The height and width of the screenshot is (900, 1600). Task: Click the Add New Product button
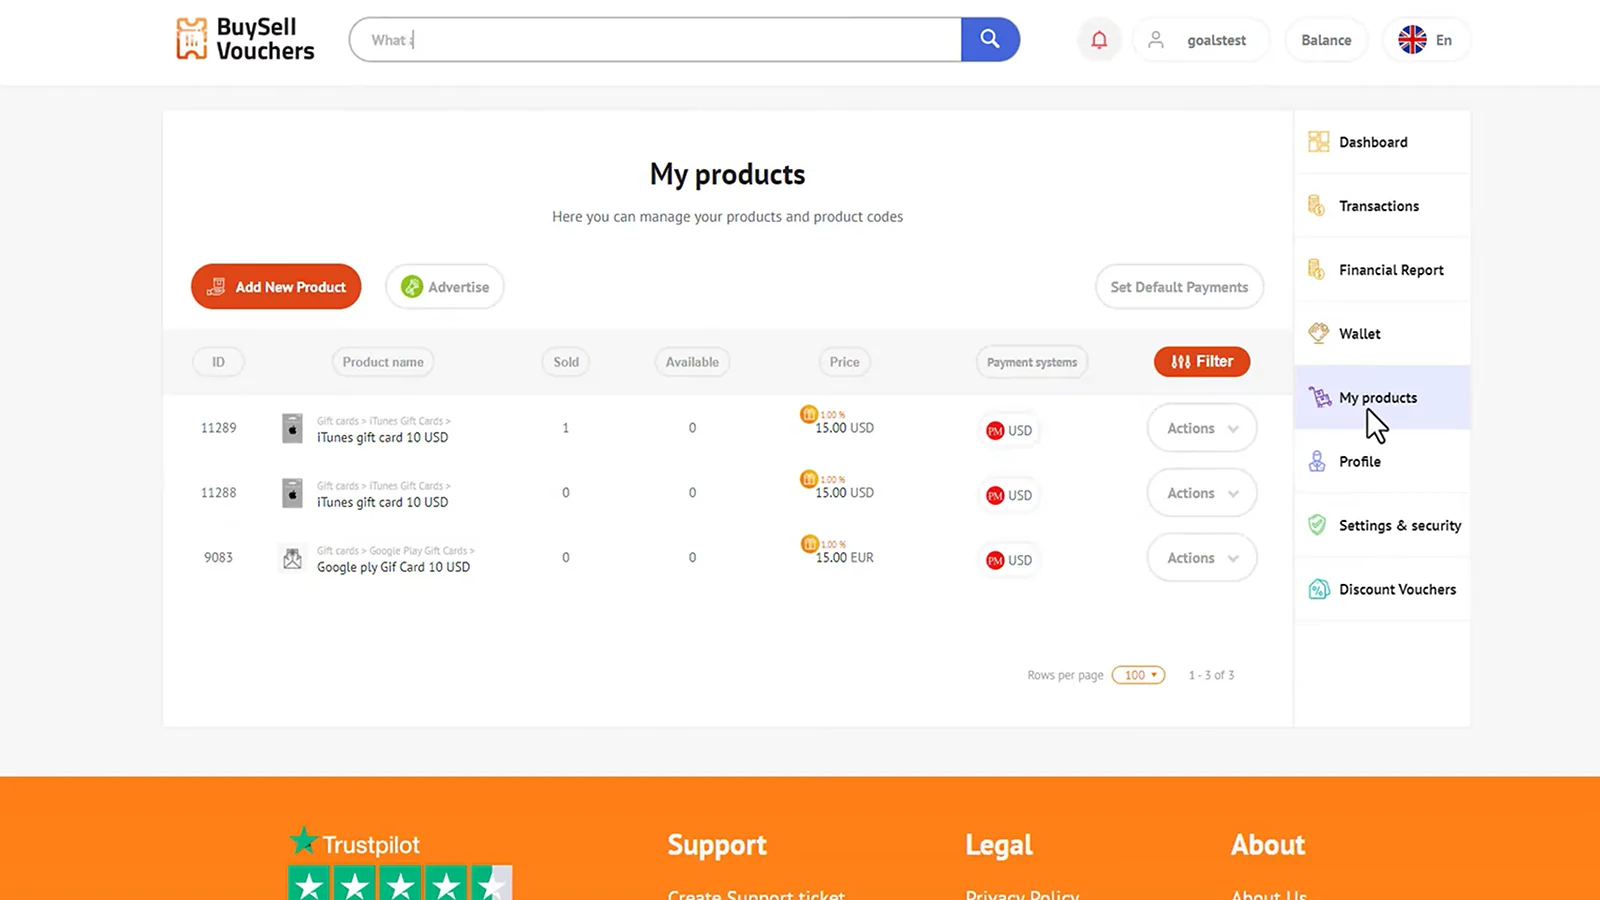276,287
